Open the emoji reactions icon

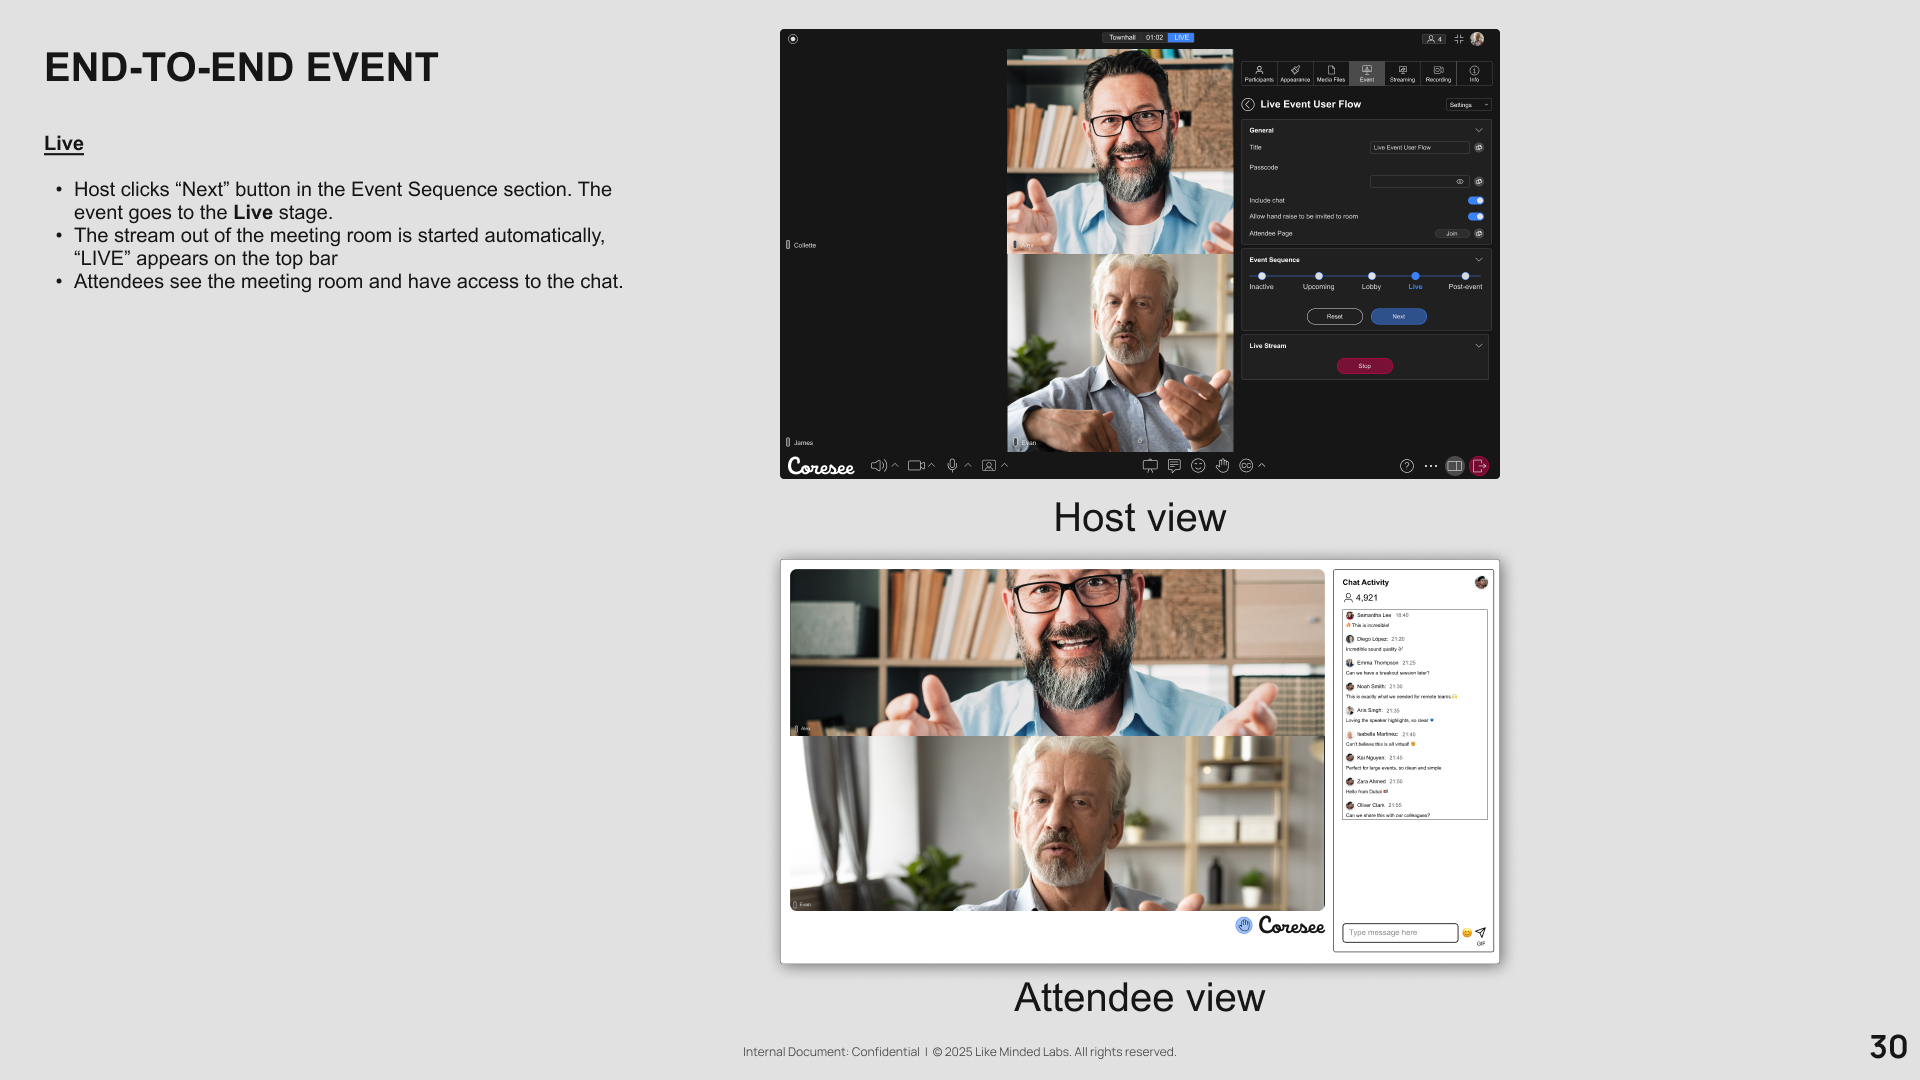pyautogui.click(x=1198, y=466)
